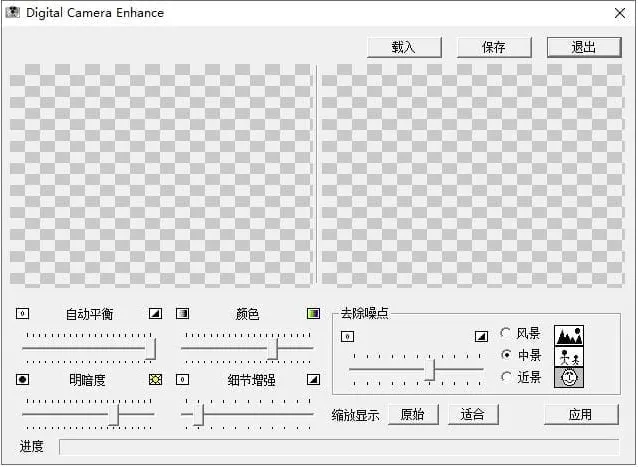
Task: Click the minimum icon left of 自动平衡
Action: click(x=23, y=314)
